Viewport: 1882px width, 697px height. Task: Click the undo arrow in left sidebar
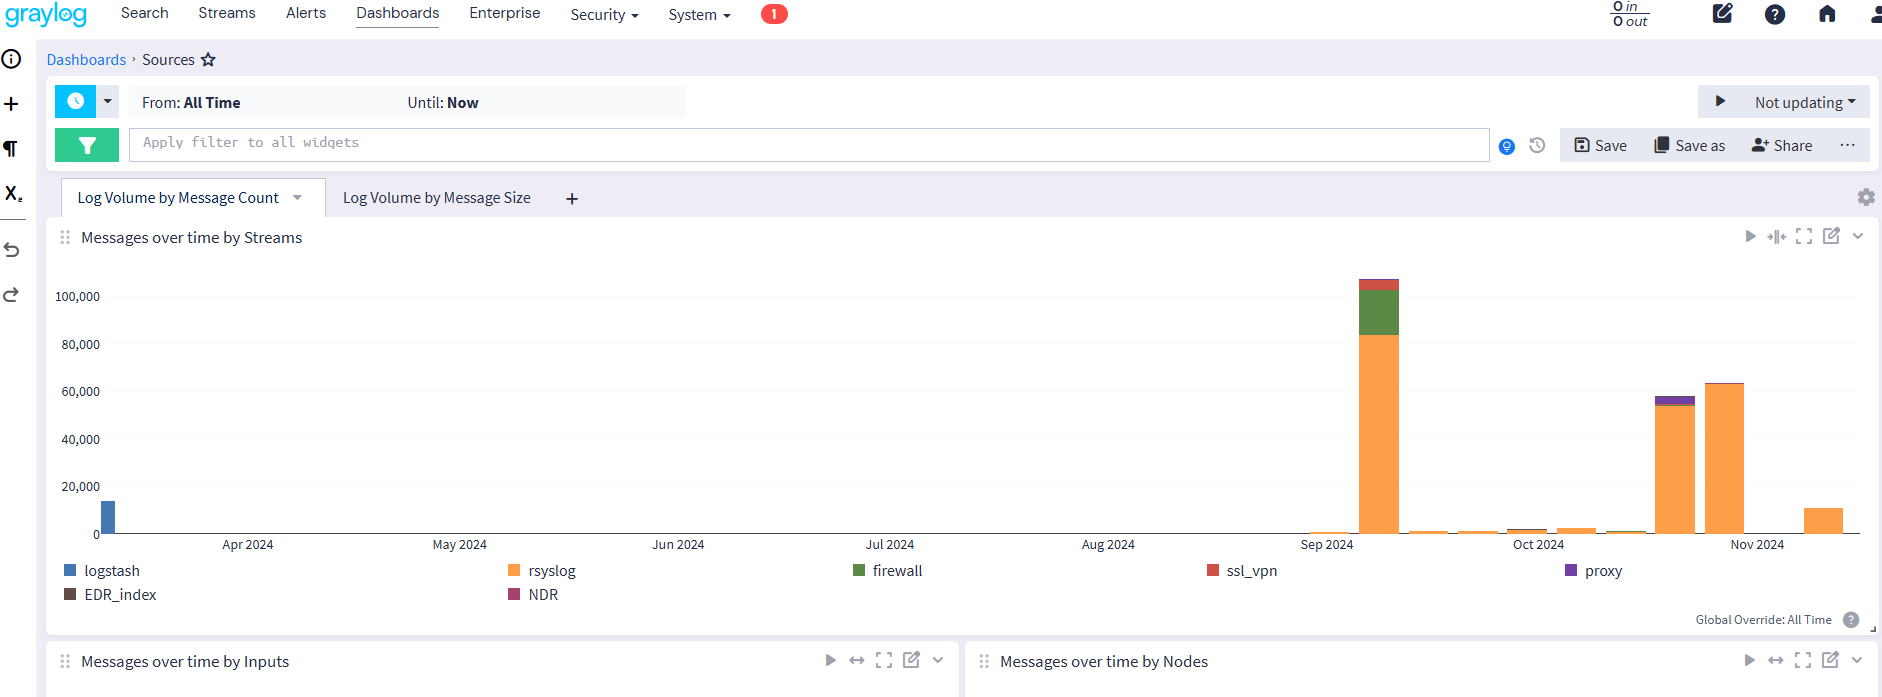pyautogui.click(x=12, y=250)
